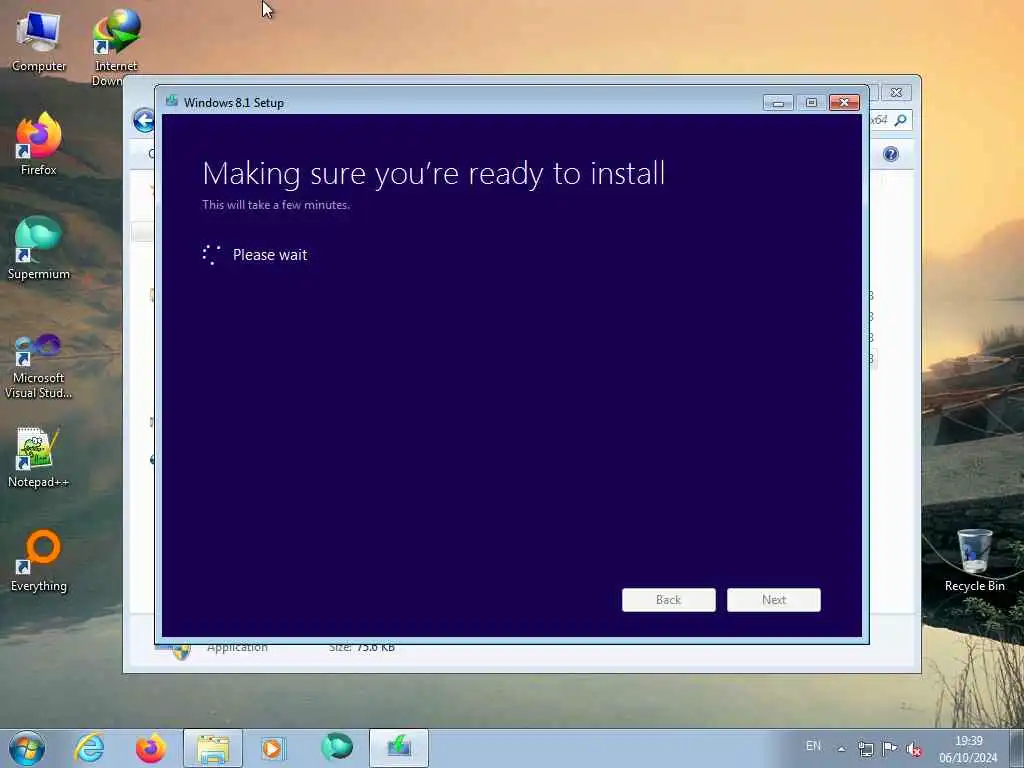This screenshot has height=768, width=1024.
Task: Click 'This will take a few minutes.' text
Action: click(276, 204)
